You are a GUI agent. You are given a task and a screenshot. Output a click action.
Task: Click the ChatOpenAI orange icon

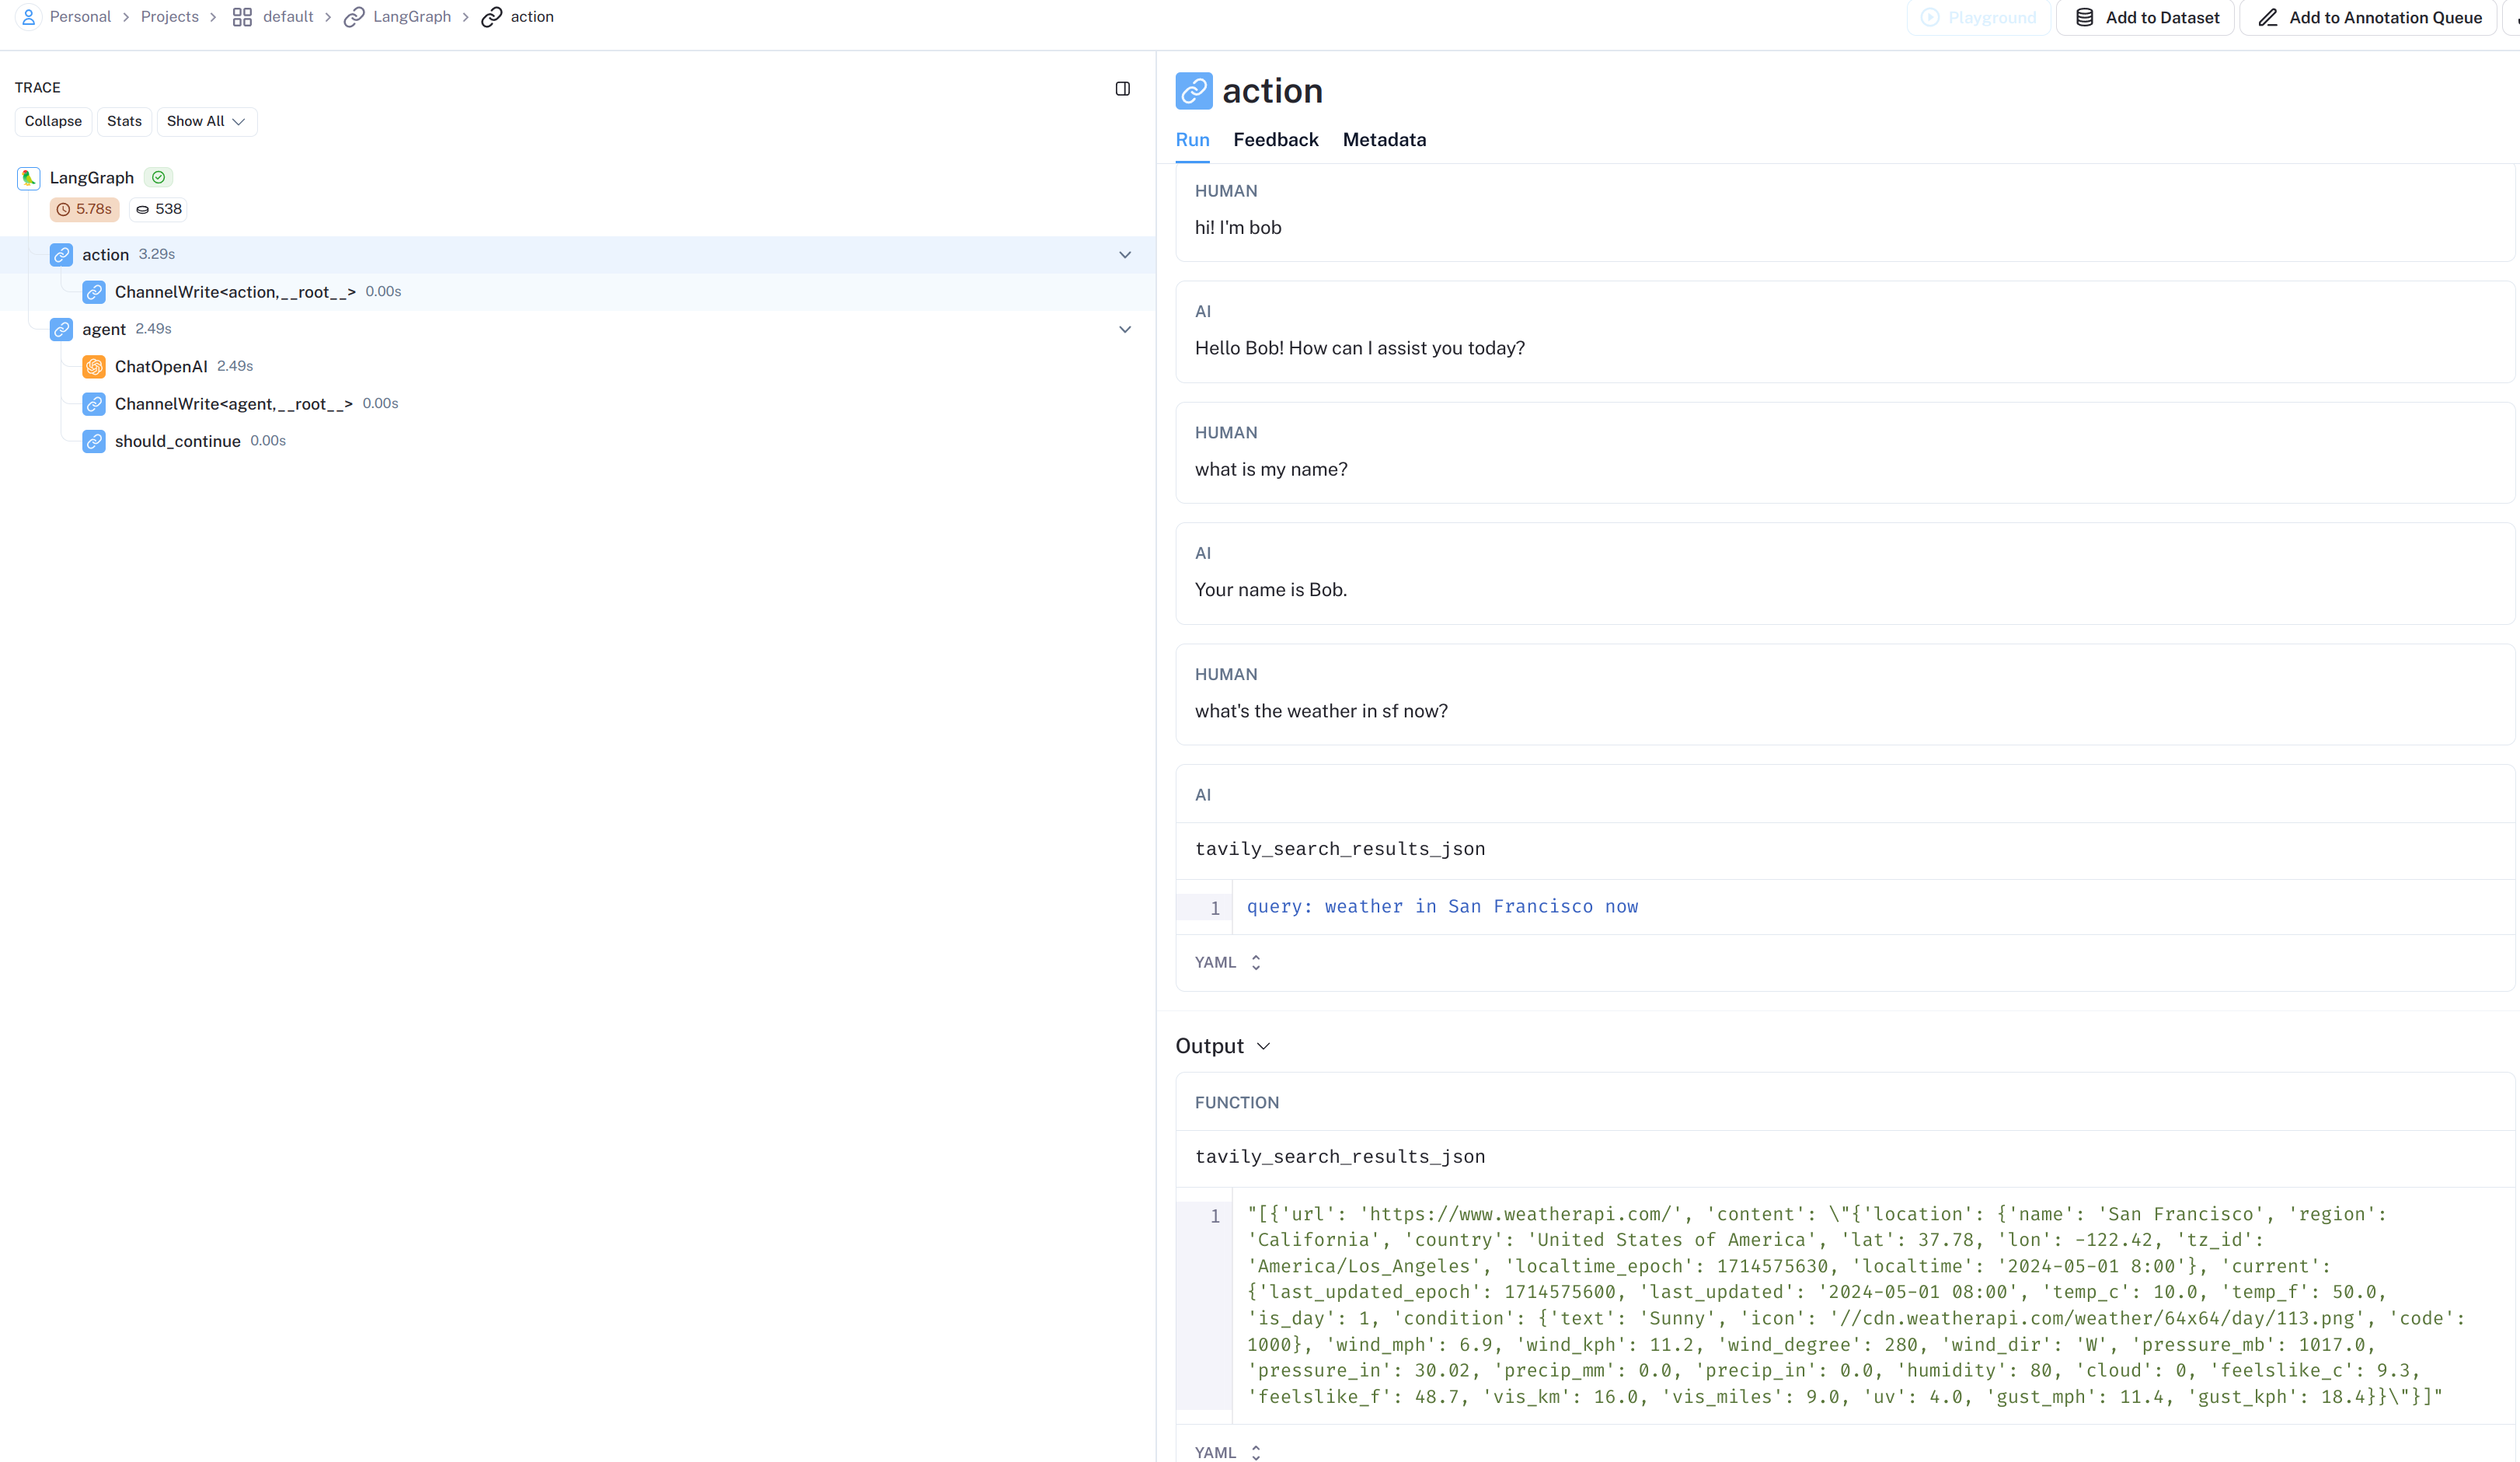tap(94, 366)
